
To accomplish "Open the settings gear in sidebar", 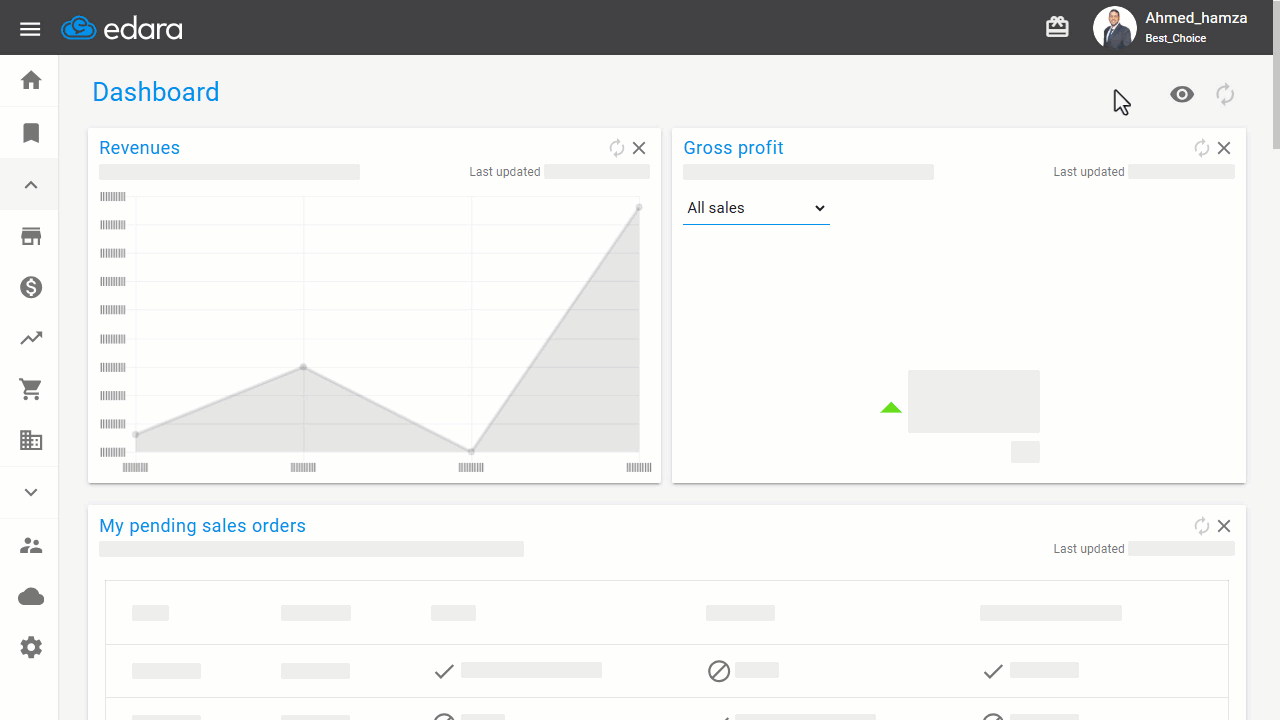I will pos(31,648).
